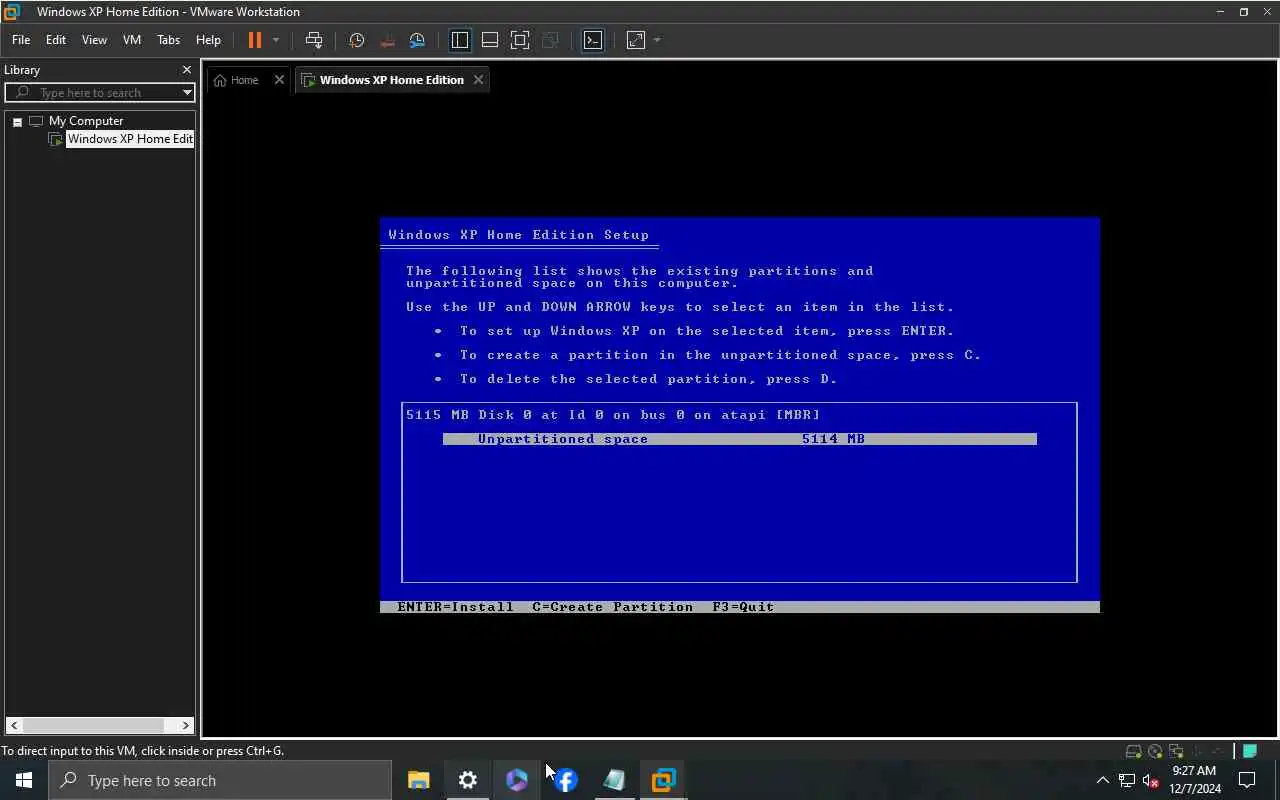This screenshot has width=1280, height=800.
Task: Toggle the Show Library sidebar icon
Action: click(x=460, y=40)
